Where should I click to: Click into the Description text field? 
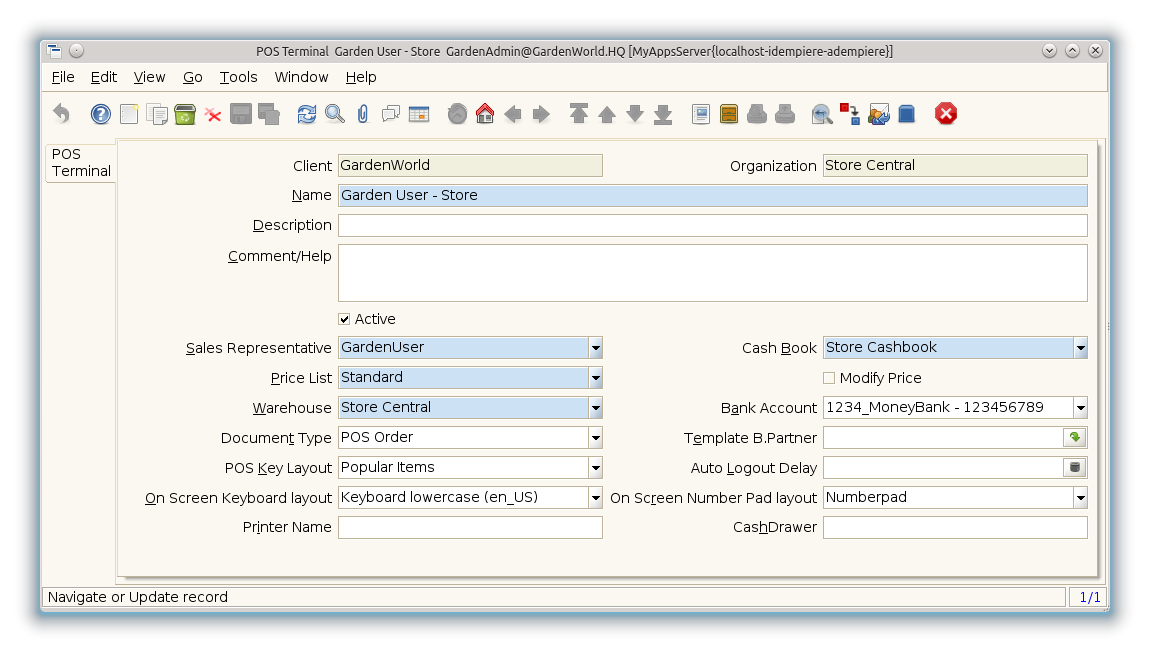pos(712,226)
